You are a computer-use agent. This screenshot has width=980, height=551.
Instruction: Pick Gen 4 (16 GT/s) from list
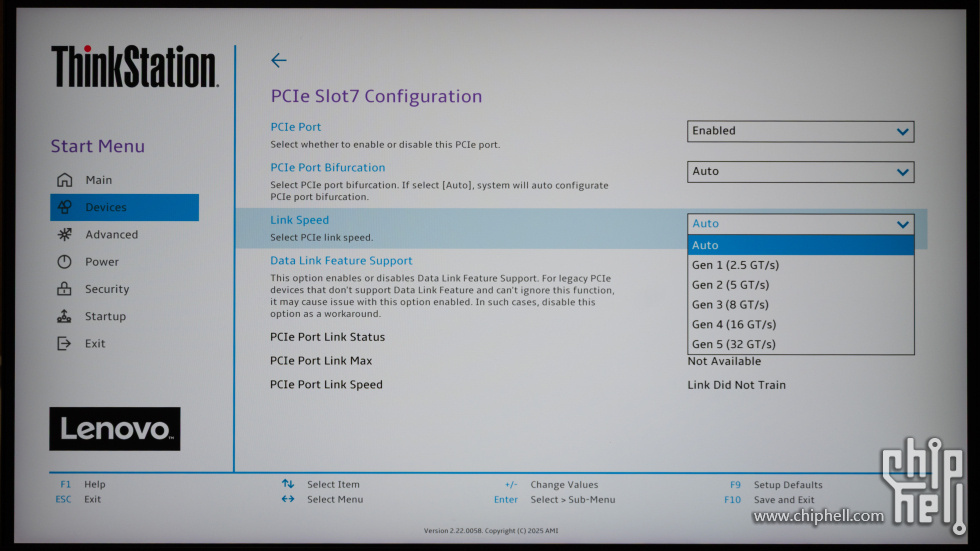[733, 325]
